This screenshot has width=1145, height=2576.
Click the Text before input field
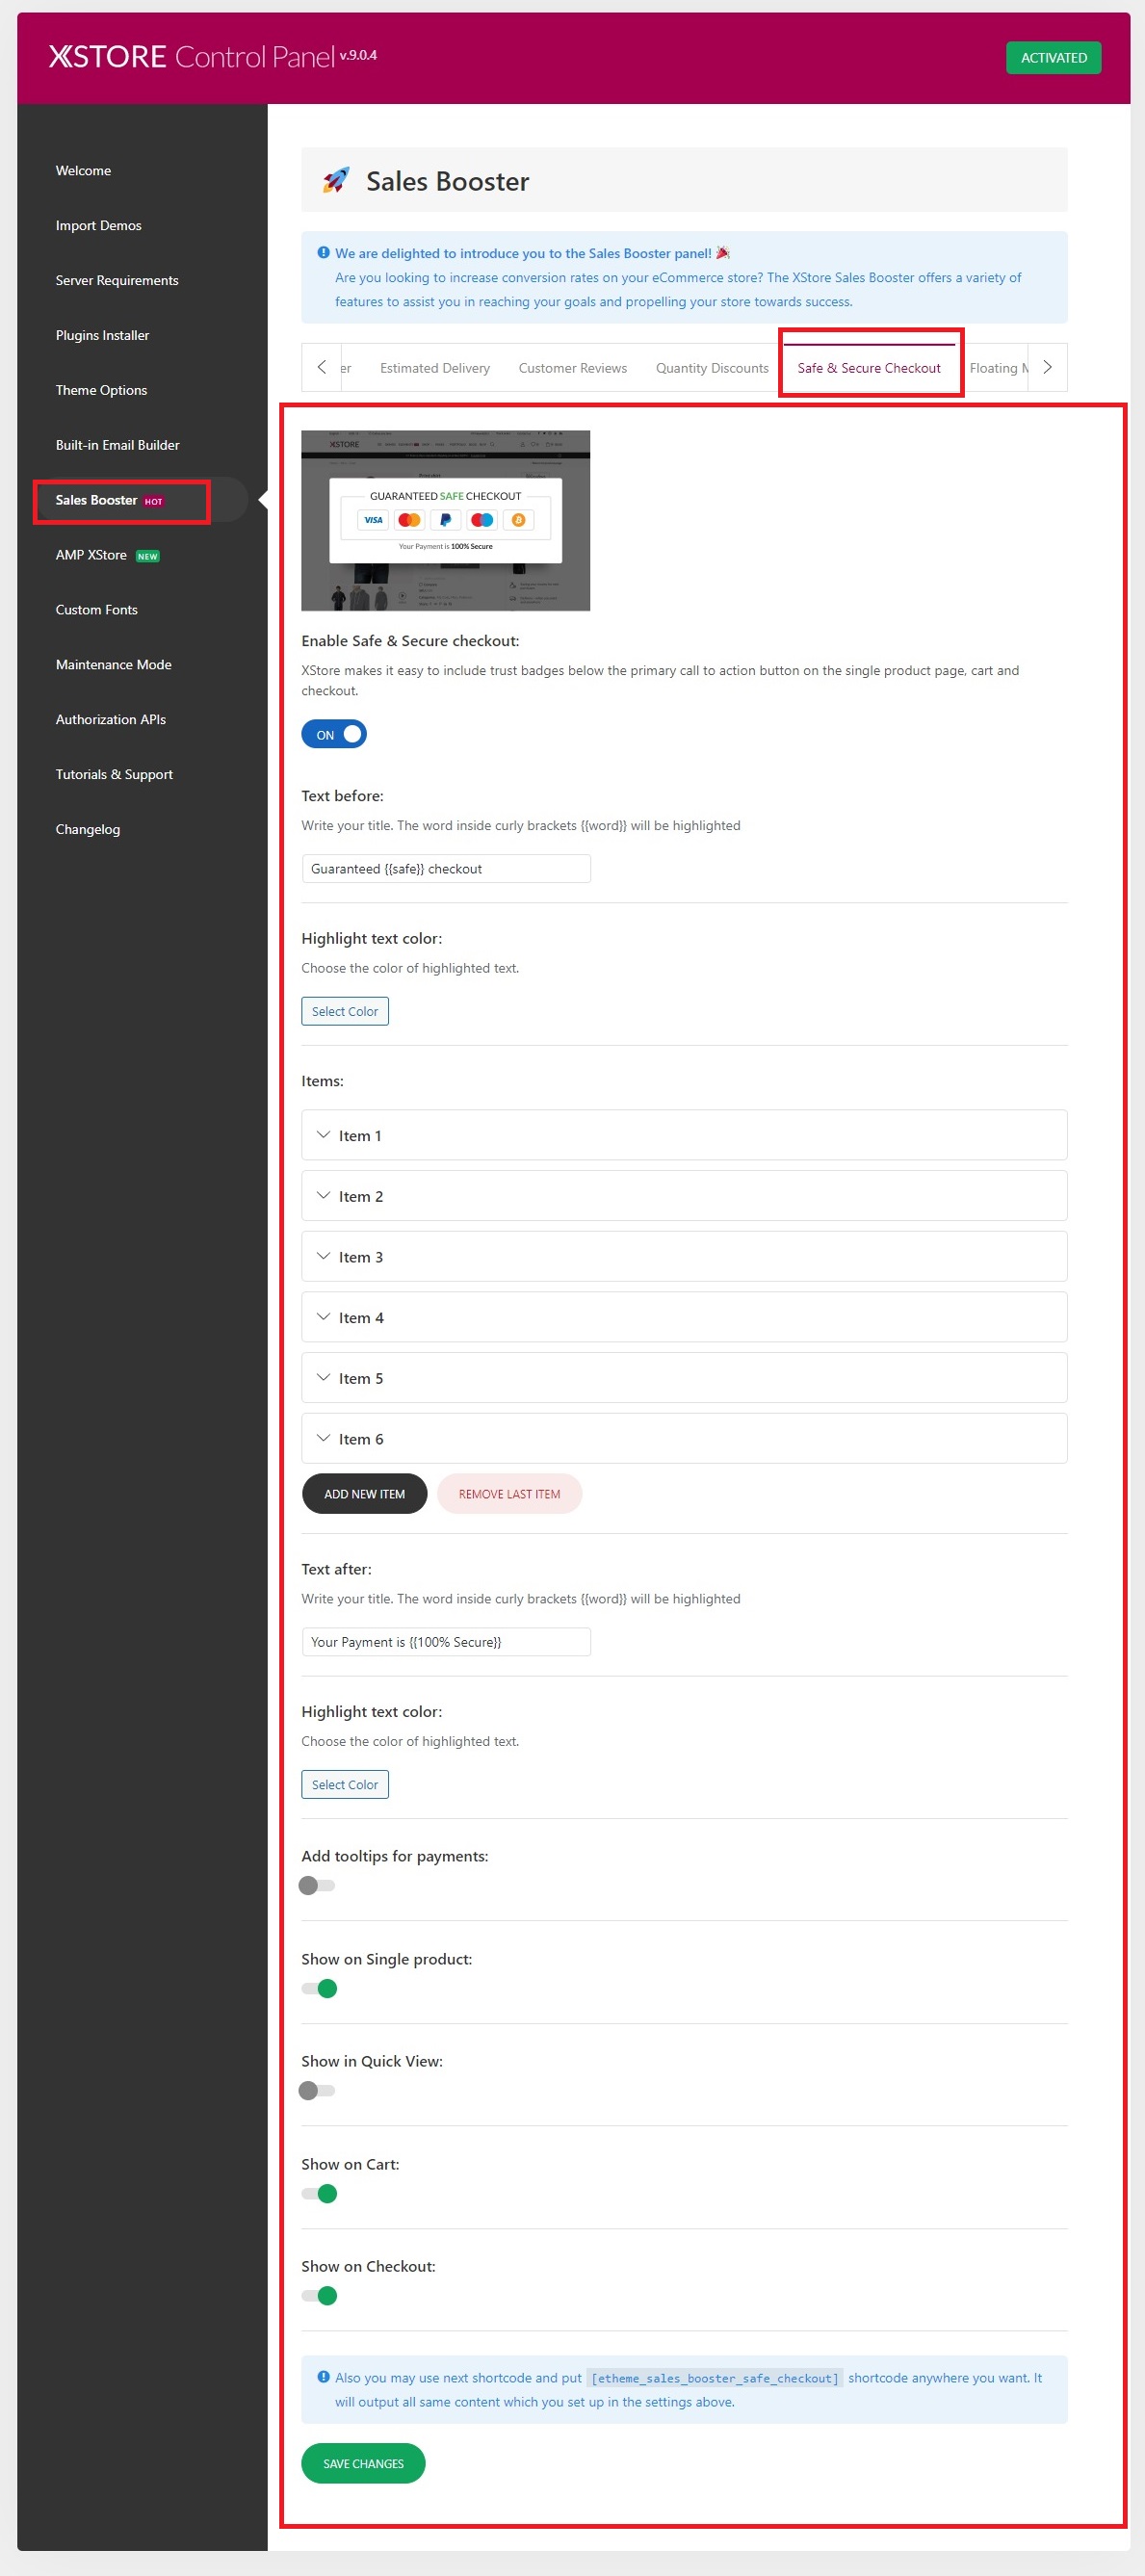click(446, 869)
